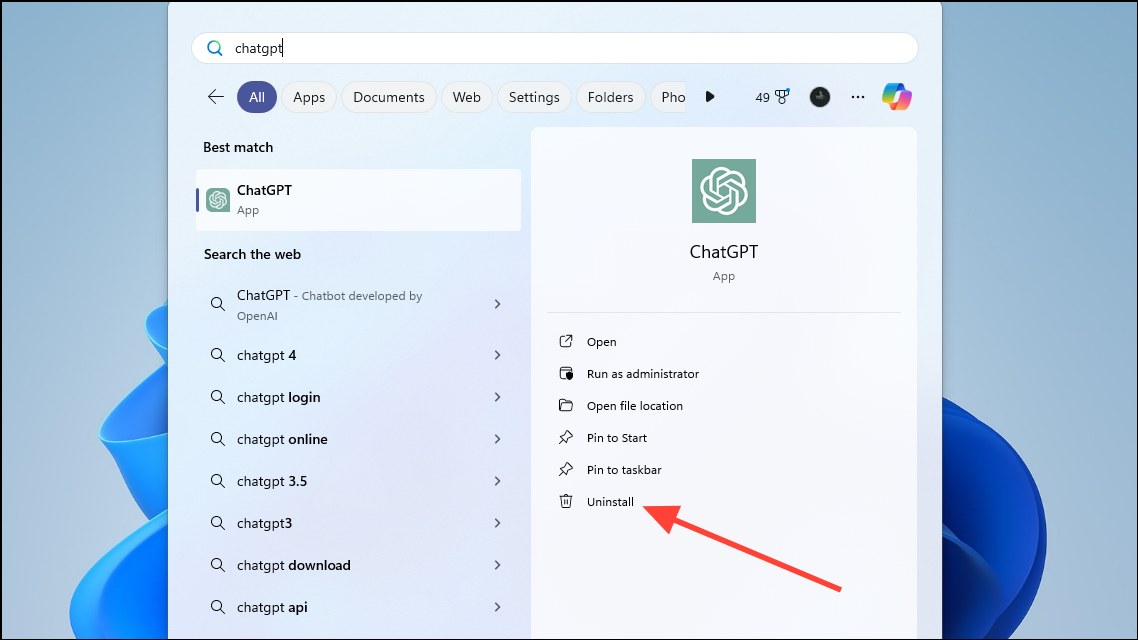Open the rewards points trophy 49

772,97
